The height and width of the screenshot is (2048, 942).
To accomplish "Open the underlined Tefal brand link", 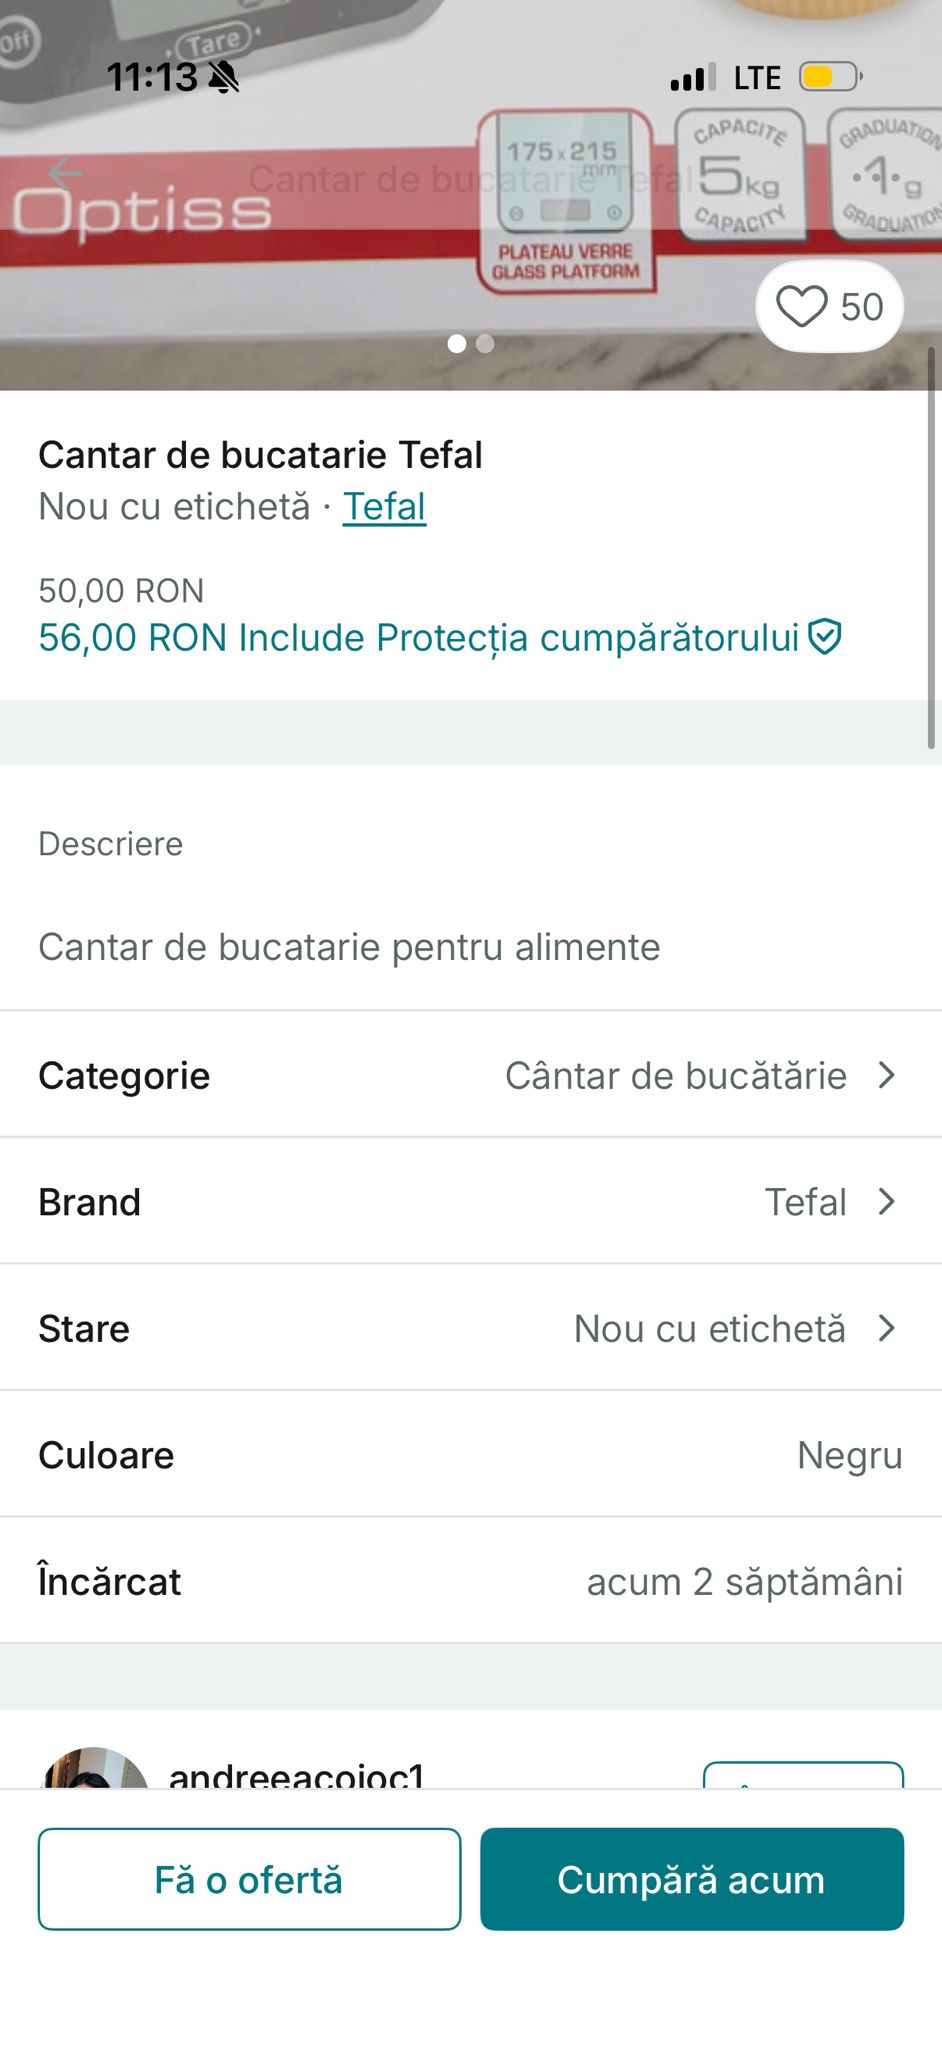I will [384, 507].
